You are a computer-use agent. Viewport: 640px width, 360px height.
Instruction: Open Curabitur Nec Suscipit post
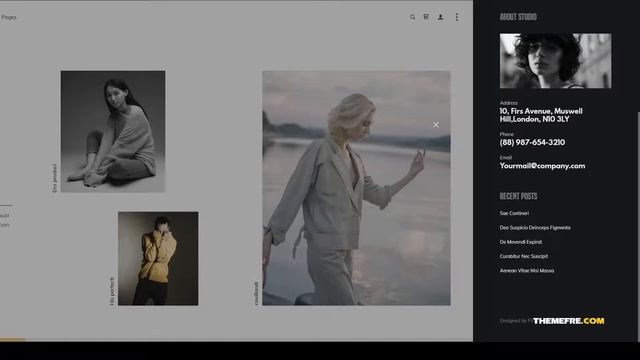(524, 256)
